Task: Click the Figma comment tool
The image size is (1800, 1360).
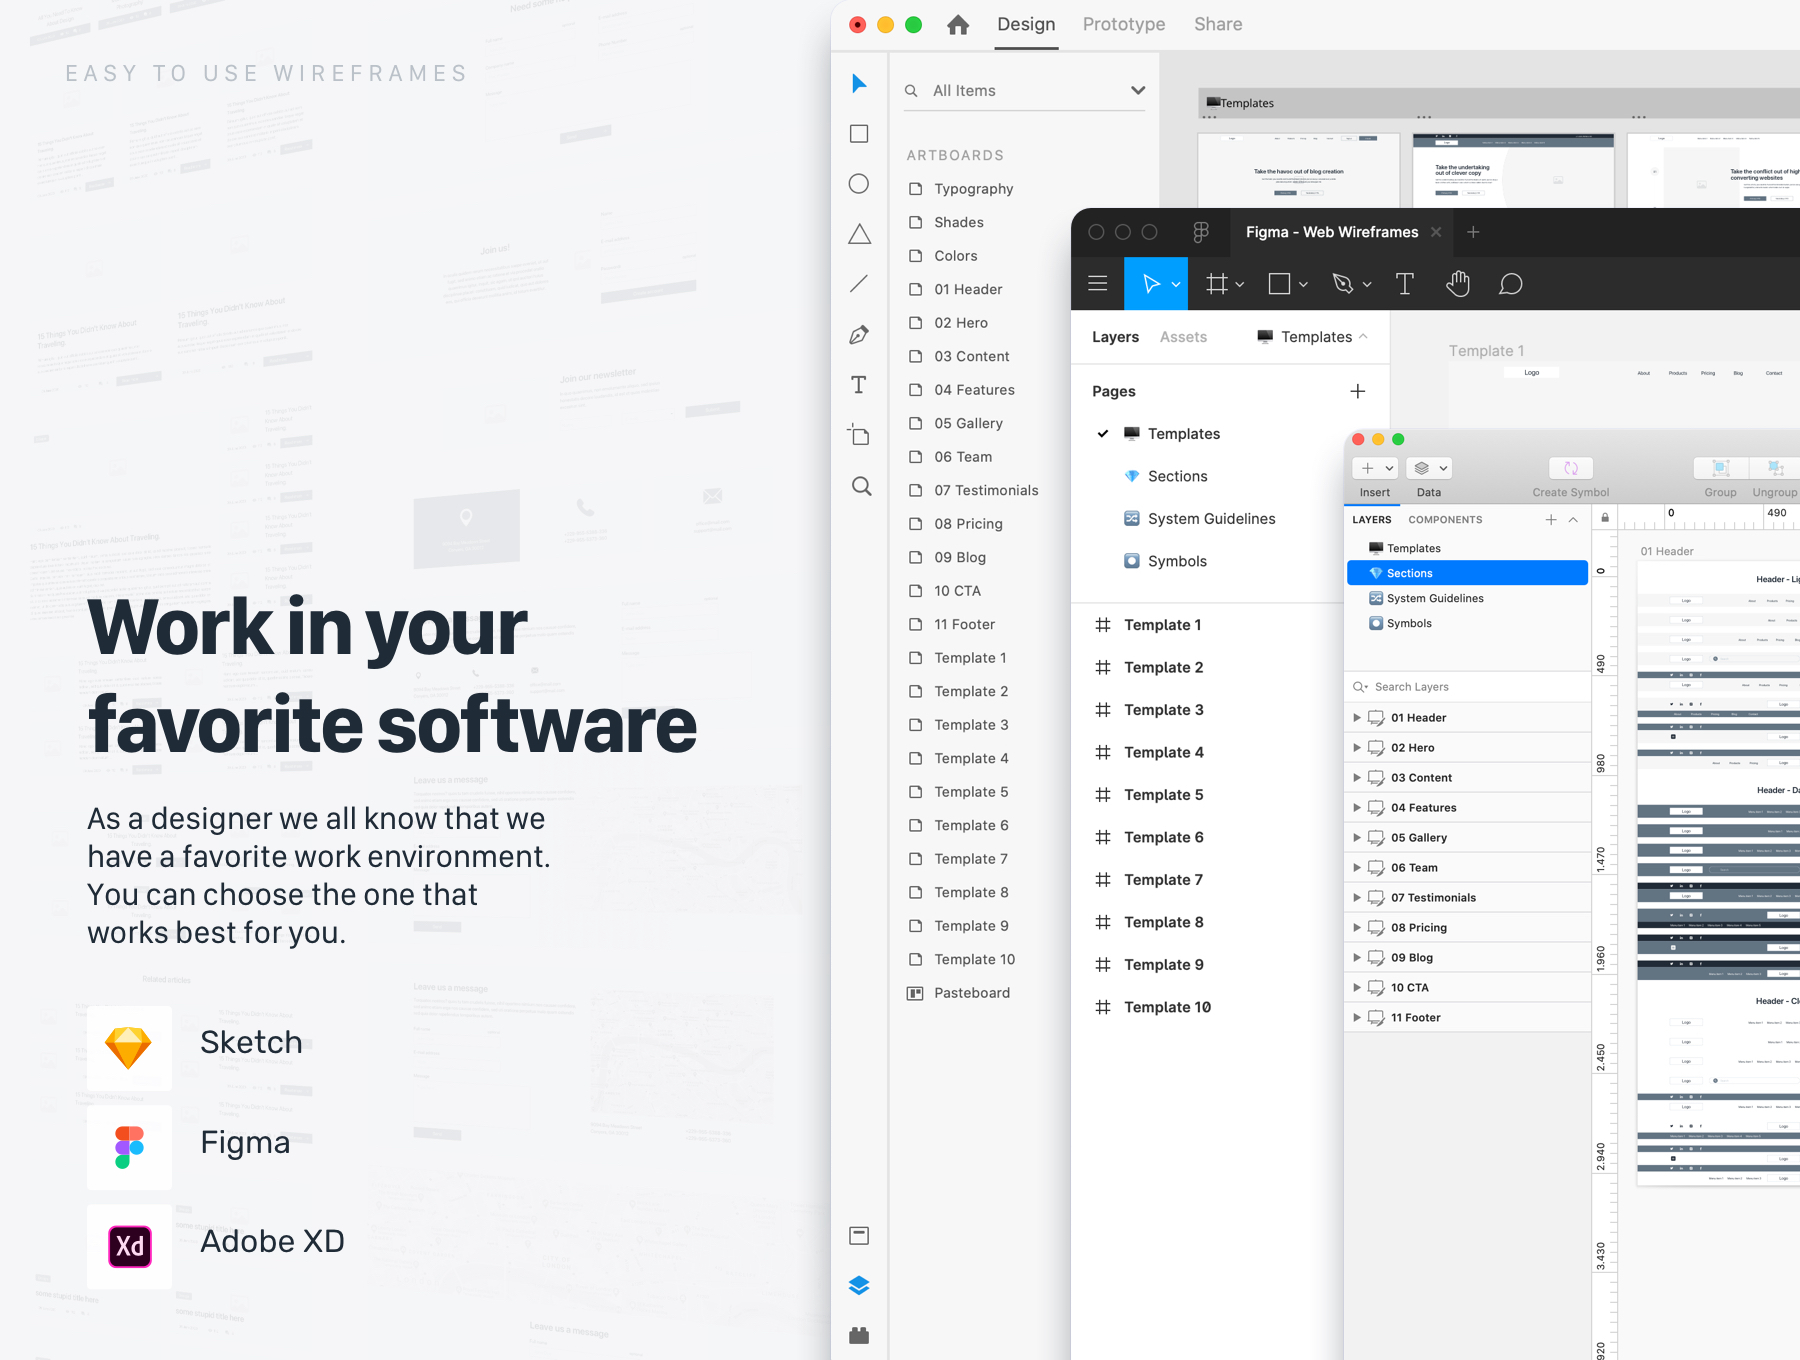Action: (x=1510, y=284)
